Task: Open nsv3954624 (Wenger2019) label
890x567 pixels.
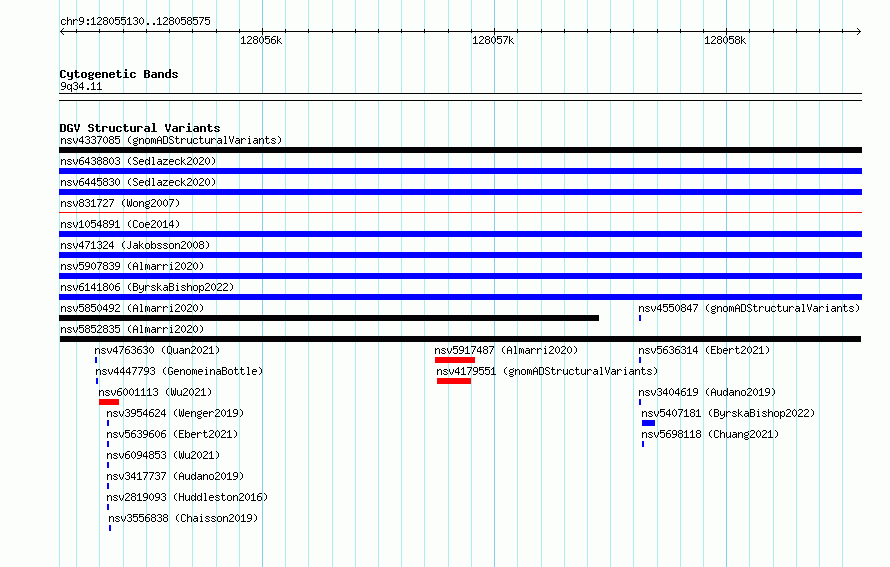Action: [x=175, y=413]
